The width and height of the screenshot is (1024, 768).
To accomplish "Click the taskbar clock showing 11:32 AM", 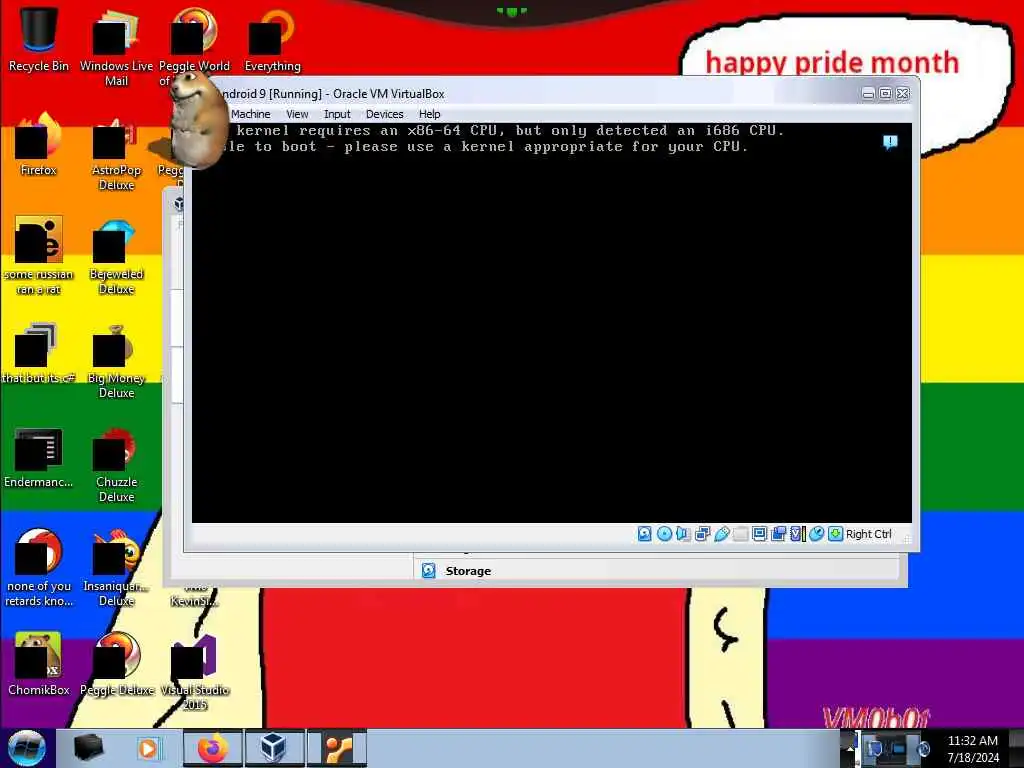I will click(973, 748).
